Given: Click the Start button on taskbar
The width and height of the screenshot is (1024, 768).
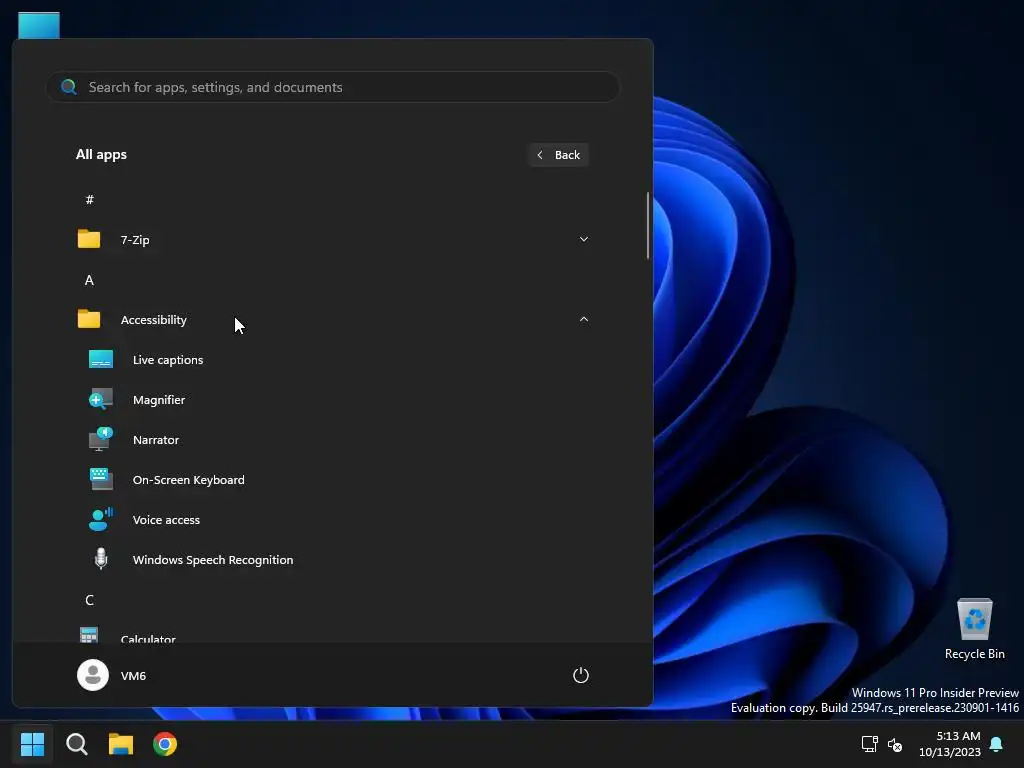Looking at the screenshot, I should pos(32,744).
